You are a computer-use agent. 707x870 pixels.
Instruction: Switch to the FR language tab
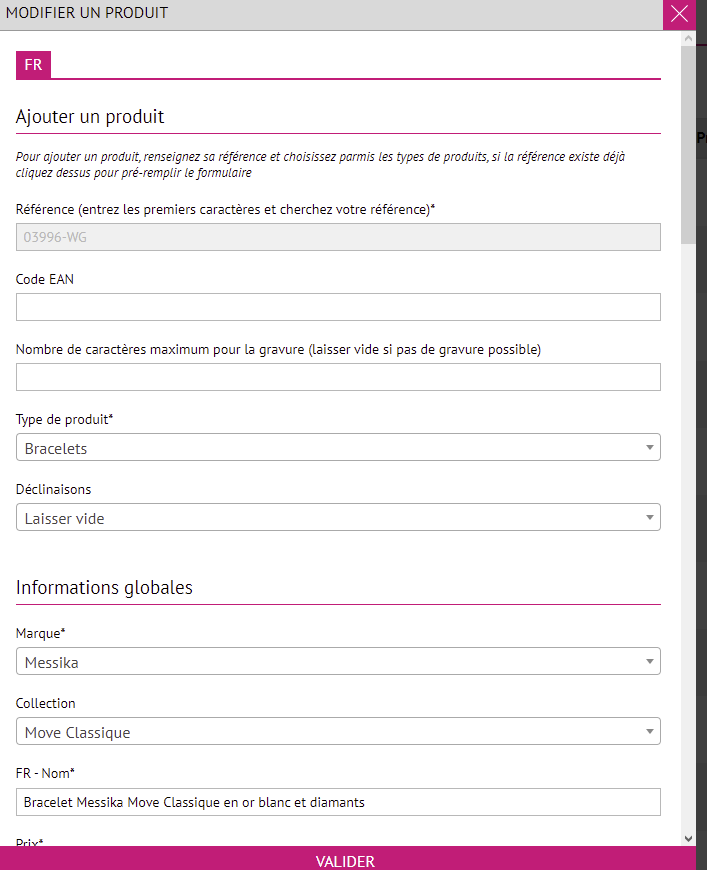(33, 65)
